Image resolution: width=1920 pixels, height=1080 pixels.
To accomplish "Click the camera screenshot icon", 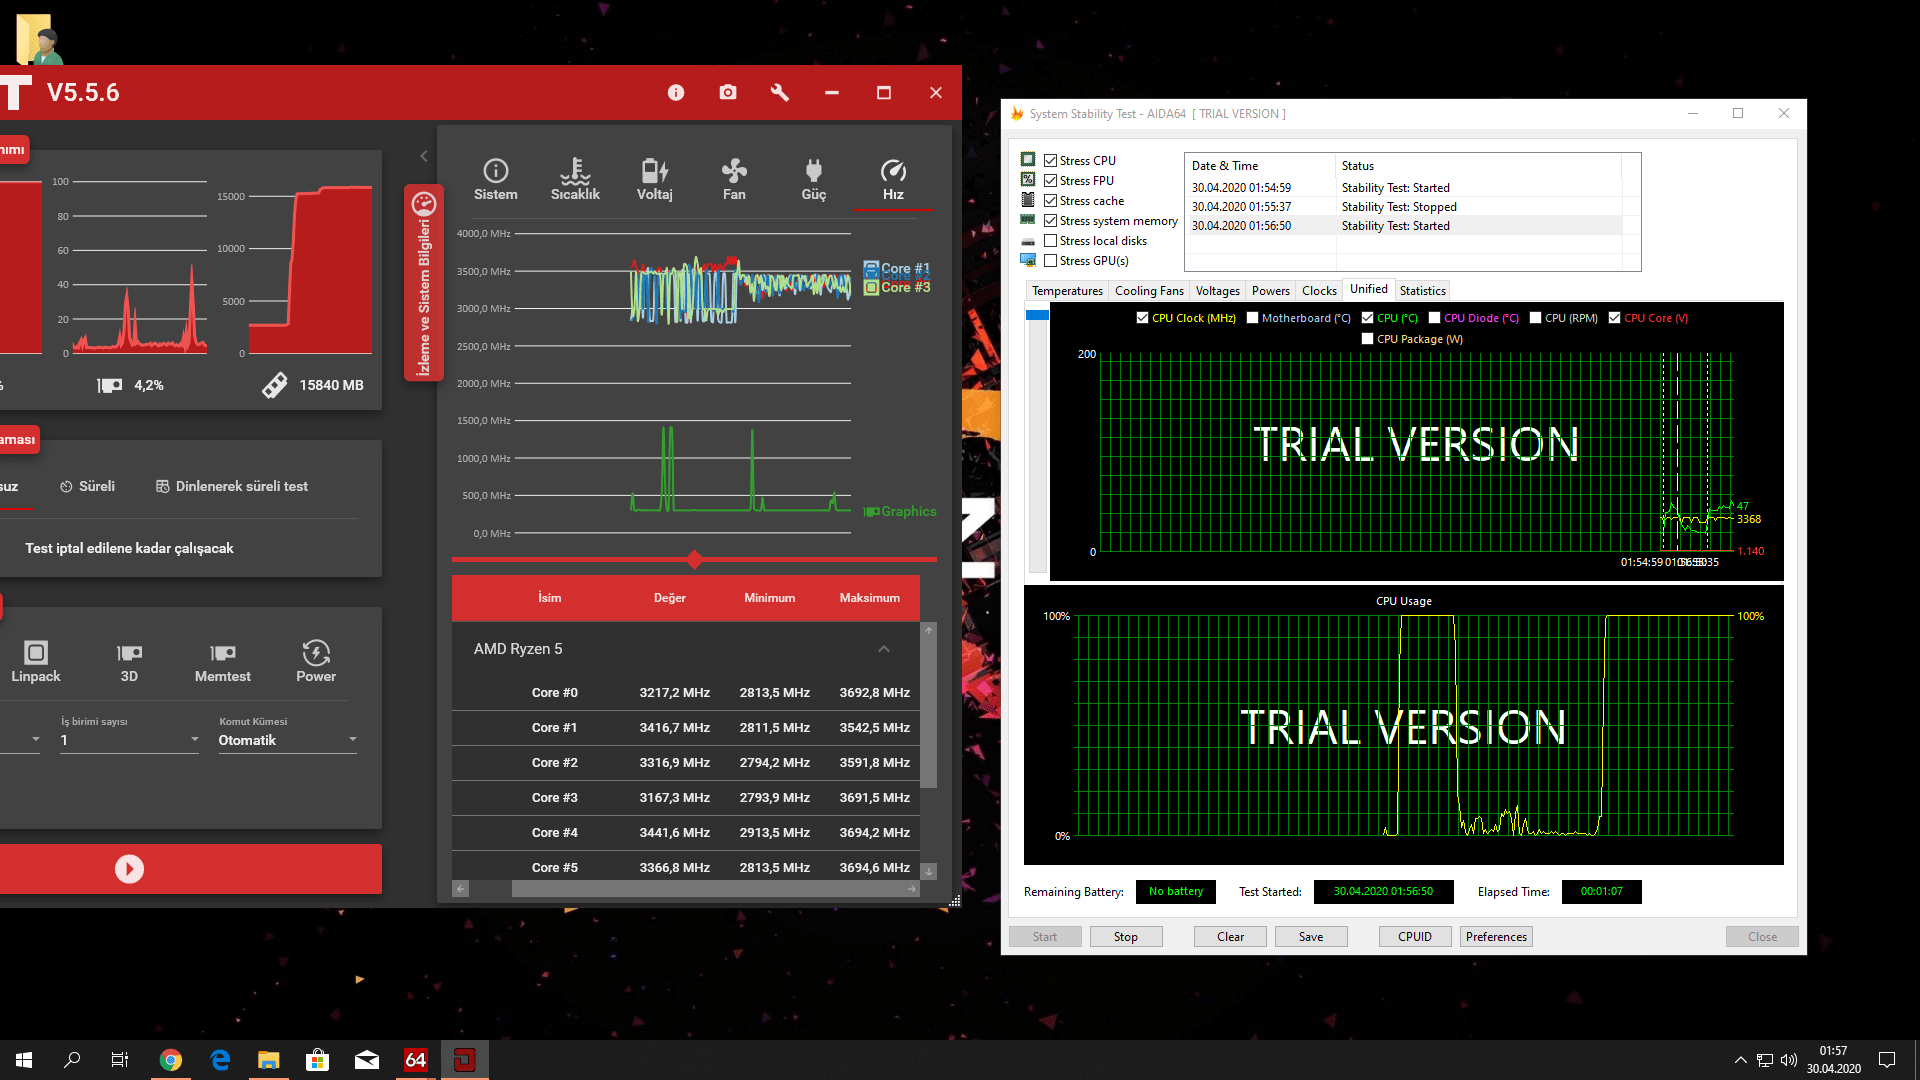I will [x=728, y=93].
